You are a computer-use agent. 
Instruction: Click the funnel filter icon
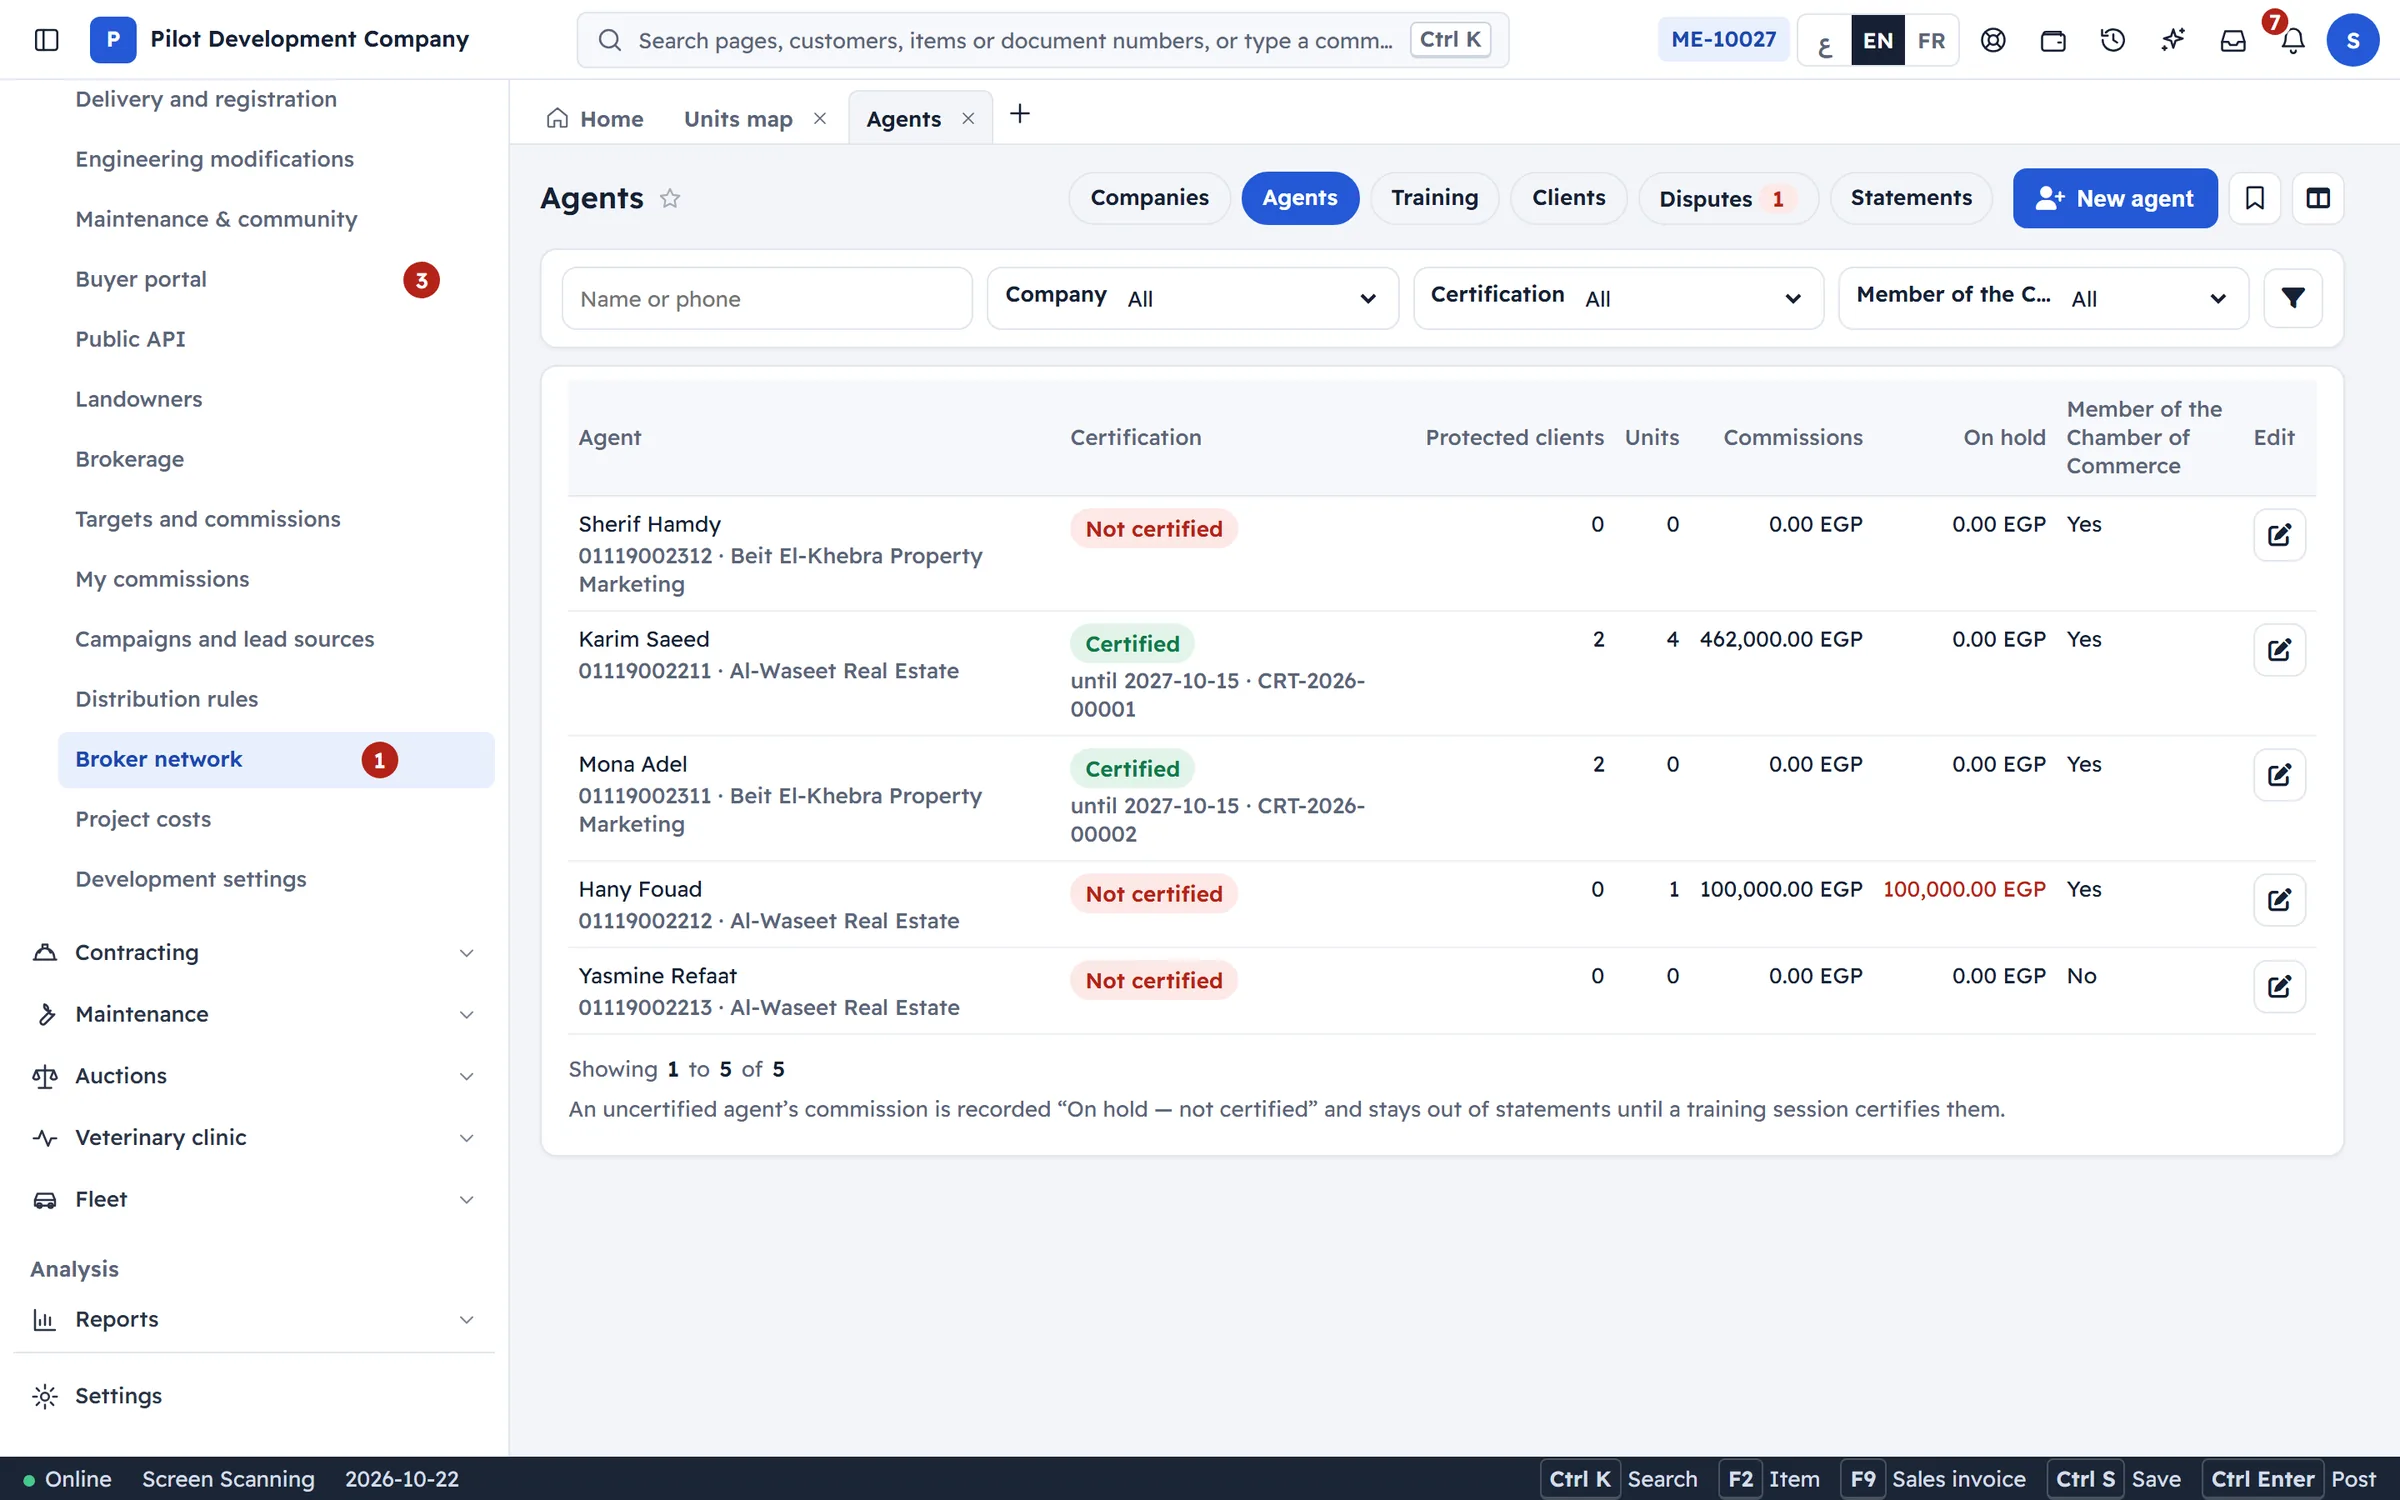click(2293, 298)
